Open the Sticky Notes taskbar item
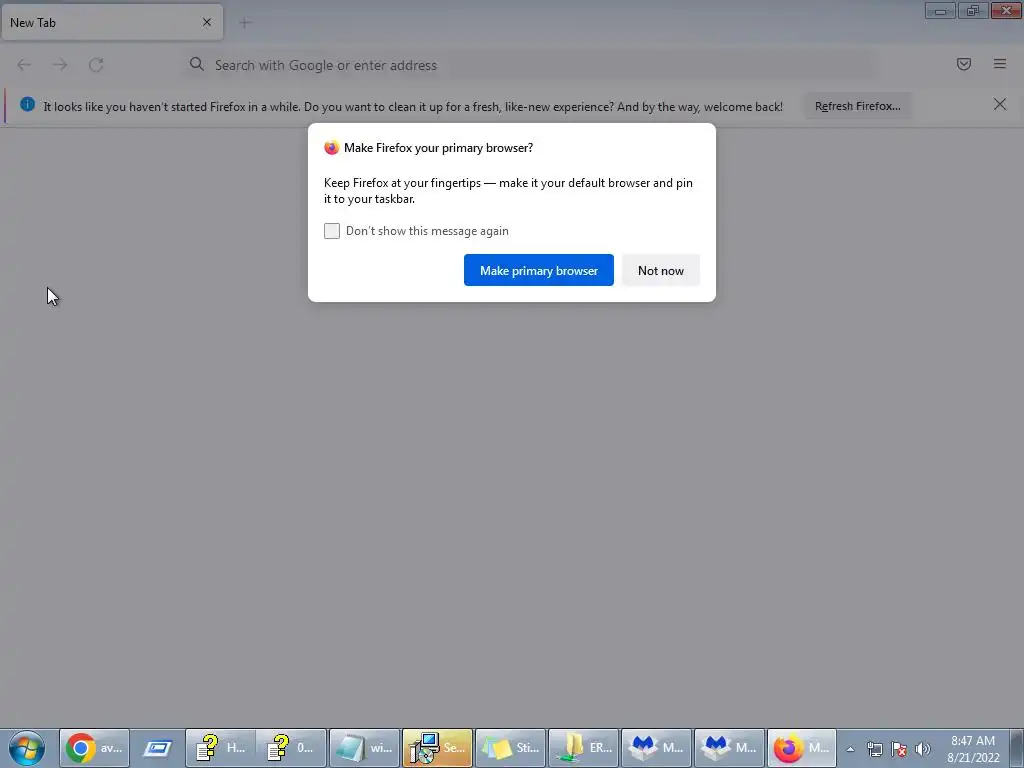This screenshot has height=768, width=1024. (x=510, y=748)
